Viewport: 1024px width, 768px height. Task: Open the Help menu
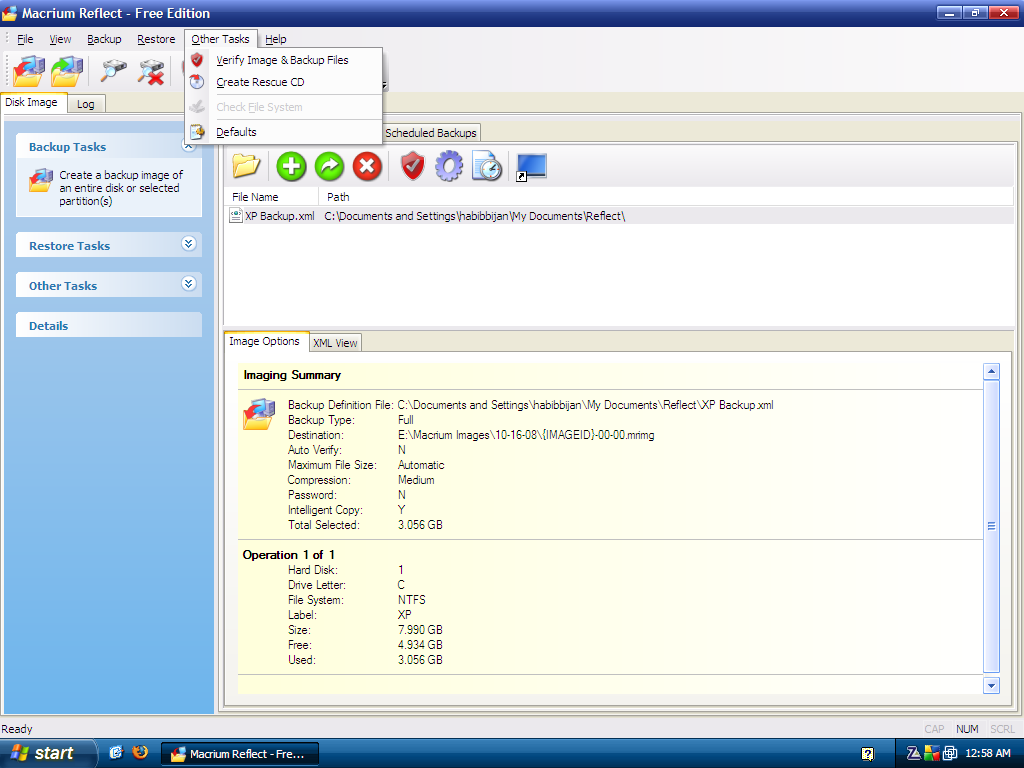(x=276, y=39)
